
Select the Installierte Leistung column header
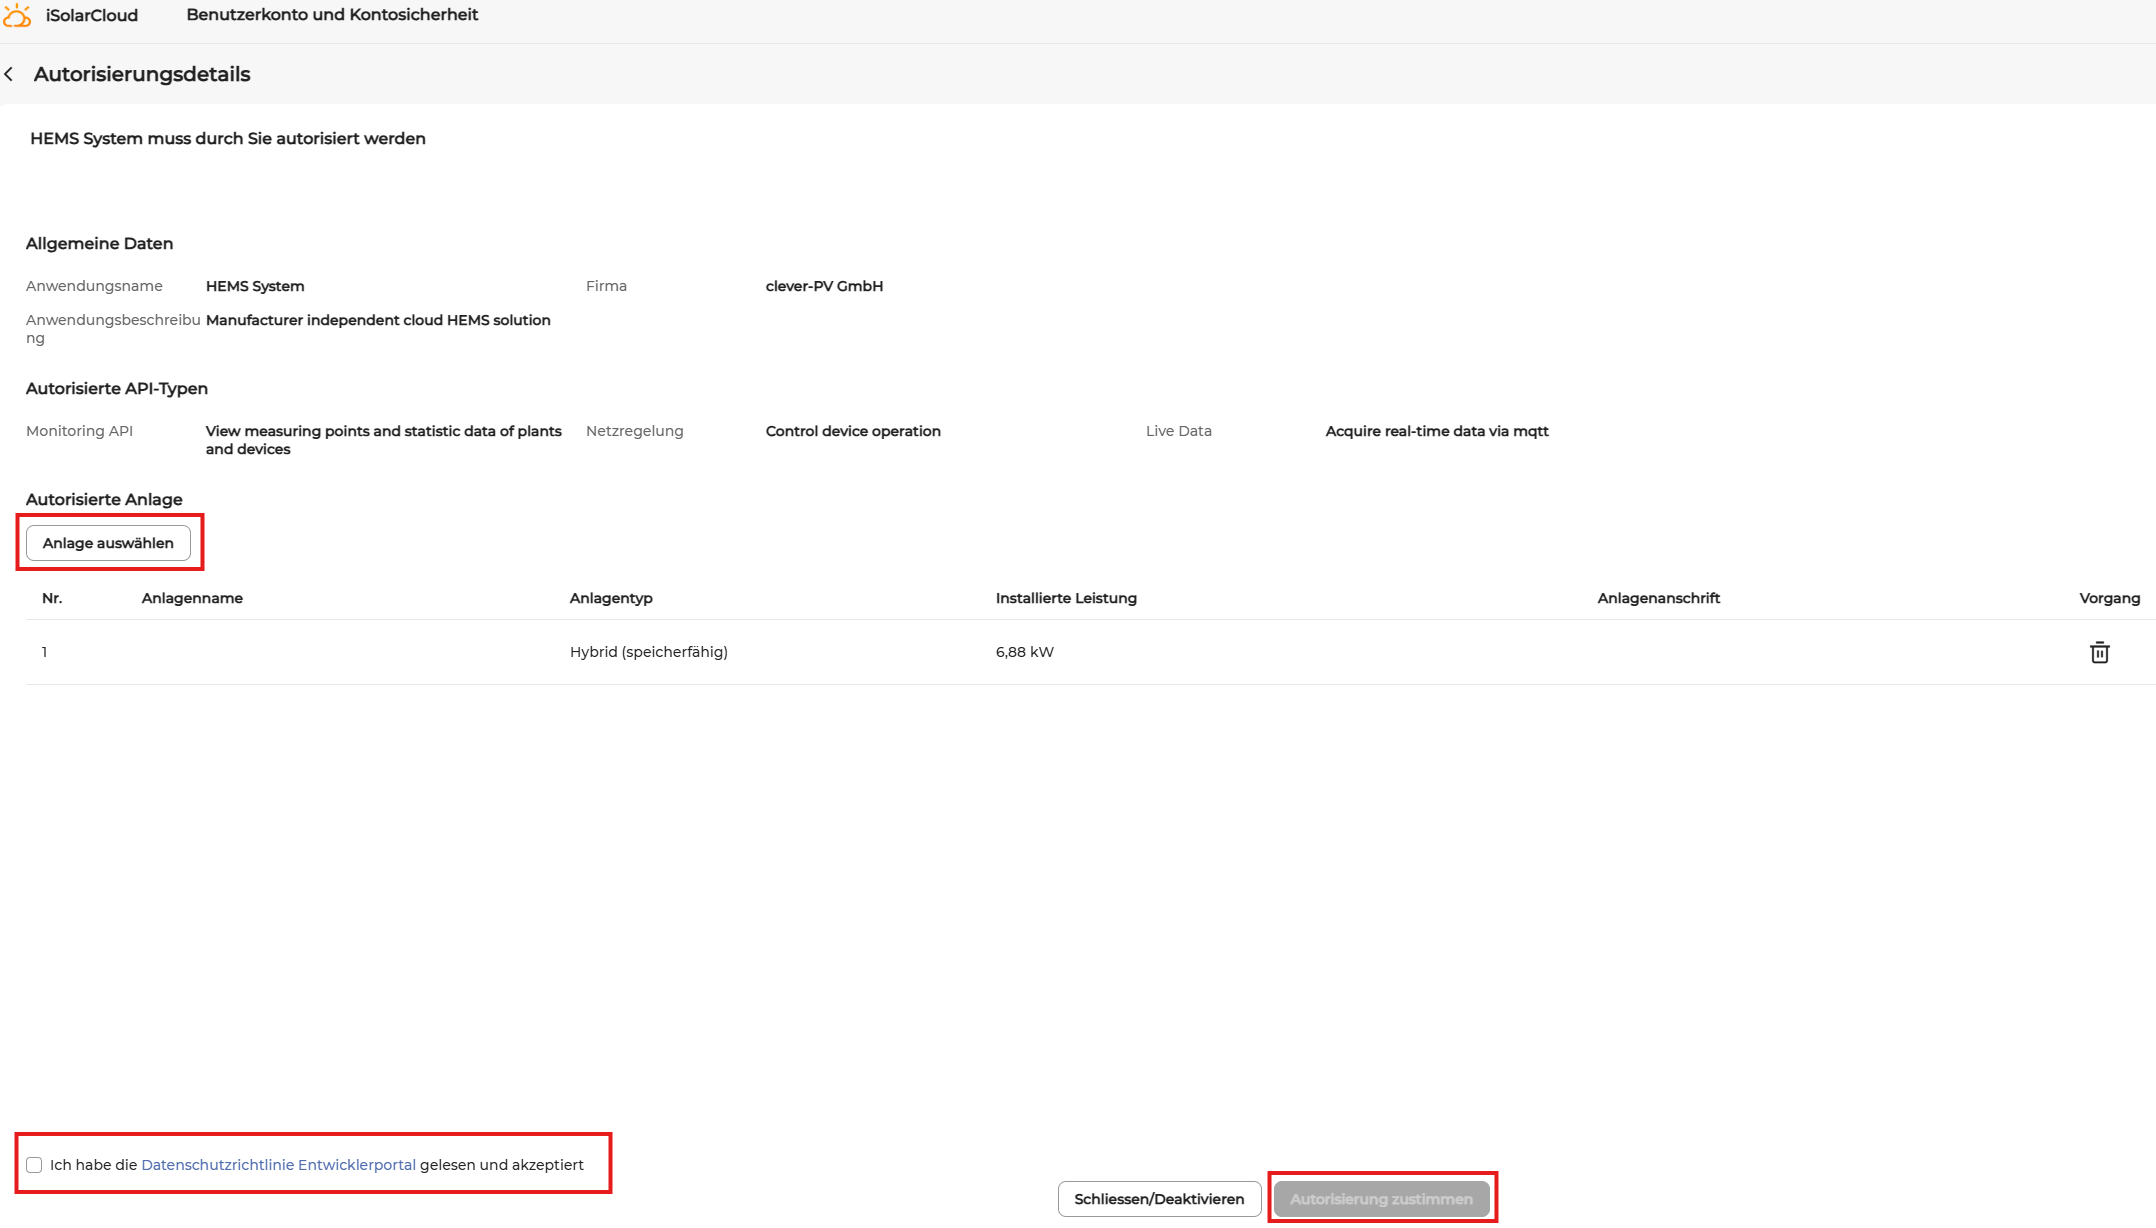coord(1065,598)
